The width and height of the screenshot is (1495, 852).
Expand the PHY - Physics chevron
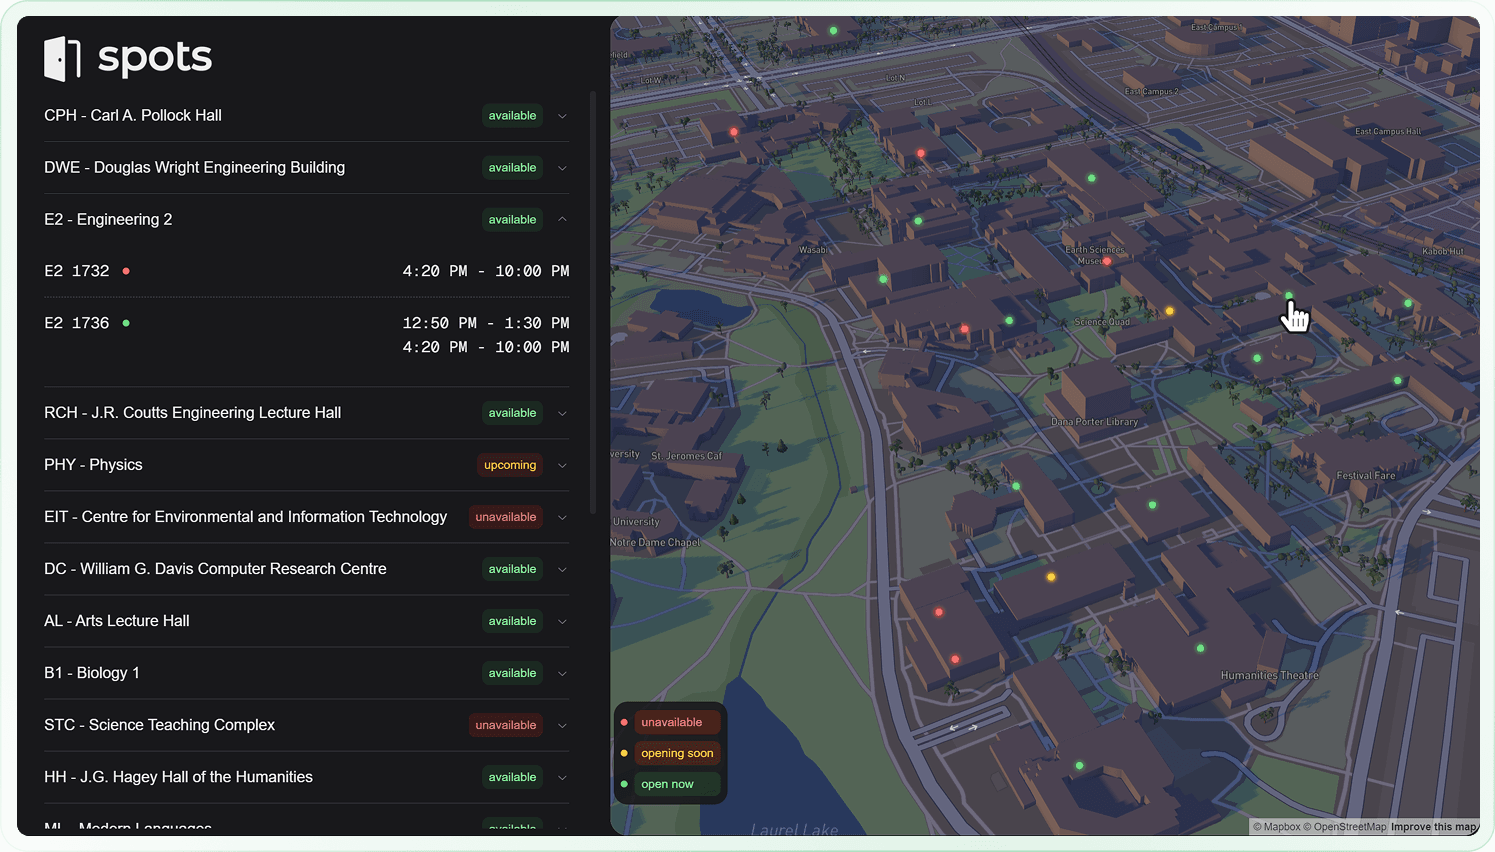(x=562, y=465)
